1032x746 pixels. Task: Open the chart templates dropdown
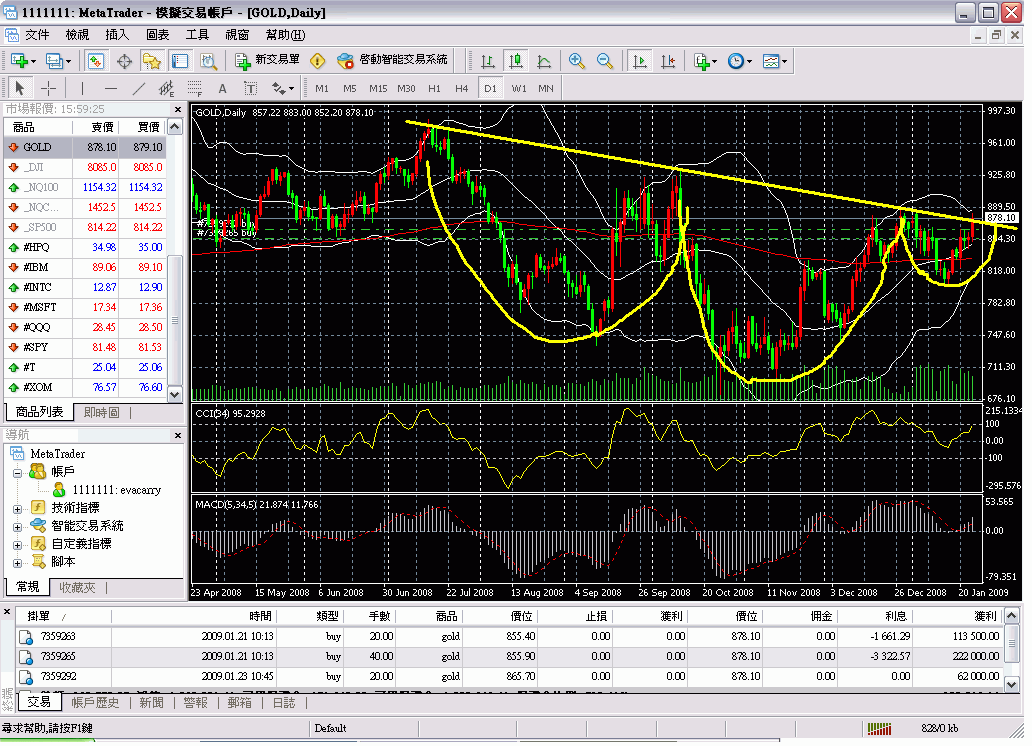[775, 61]
